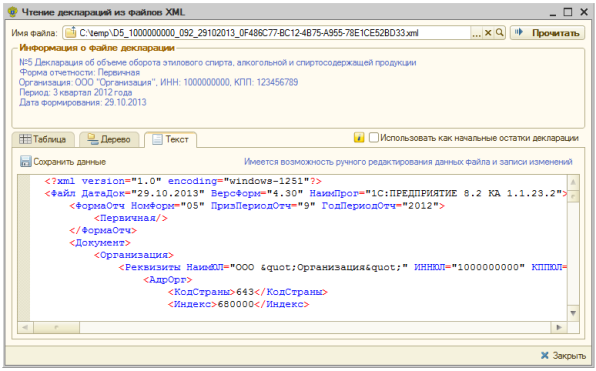The width and height of the screenshot is (596, 371).
Task: Click the xml version declaration line
Action: pyautogui.click(x=183, y=181)
